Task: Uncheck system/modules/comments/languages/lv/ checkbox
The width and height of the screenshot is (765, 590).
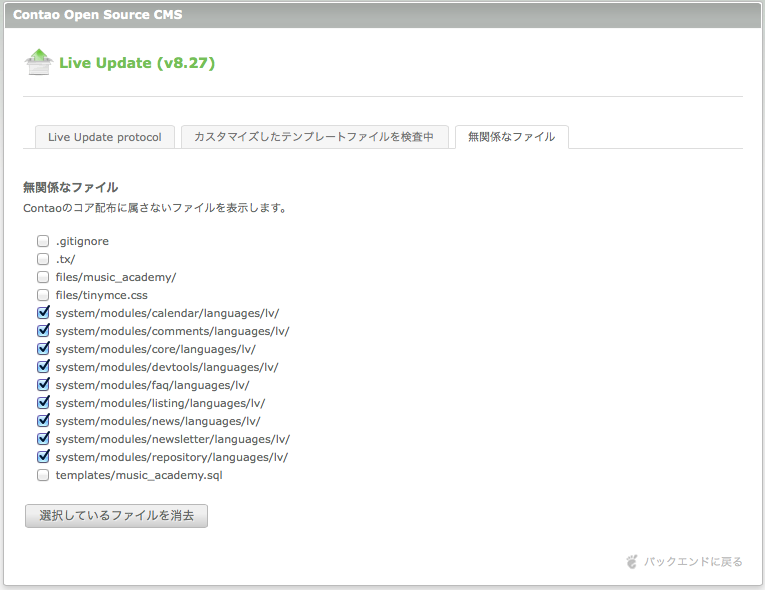Action: [43, 331]
